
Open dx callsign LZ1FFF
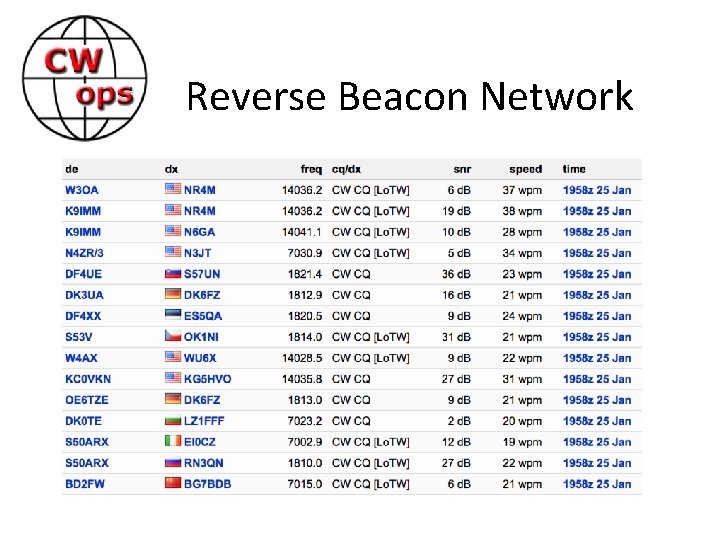204,421
